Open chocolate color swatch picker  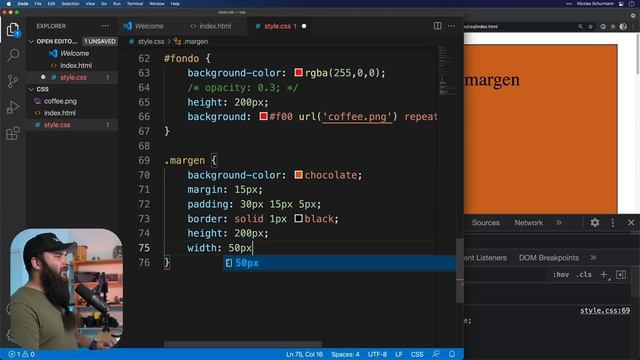(298, 175)
